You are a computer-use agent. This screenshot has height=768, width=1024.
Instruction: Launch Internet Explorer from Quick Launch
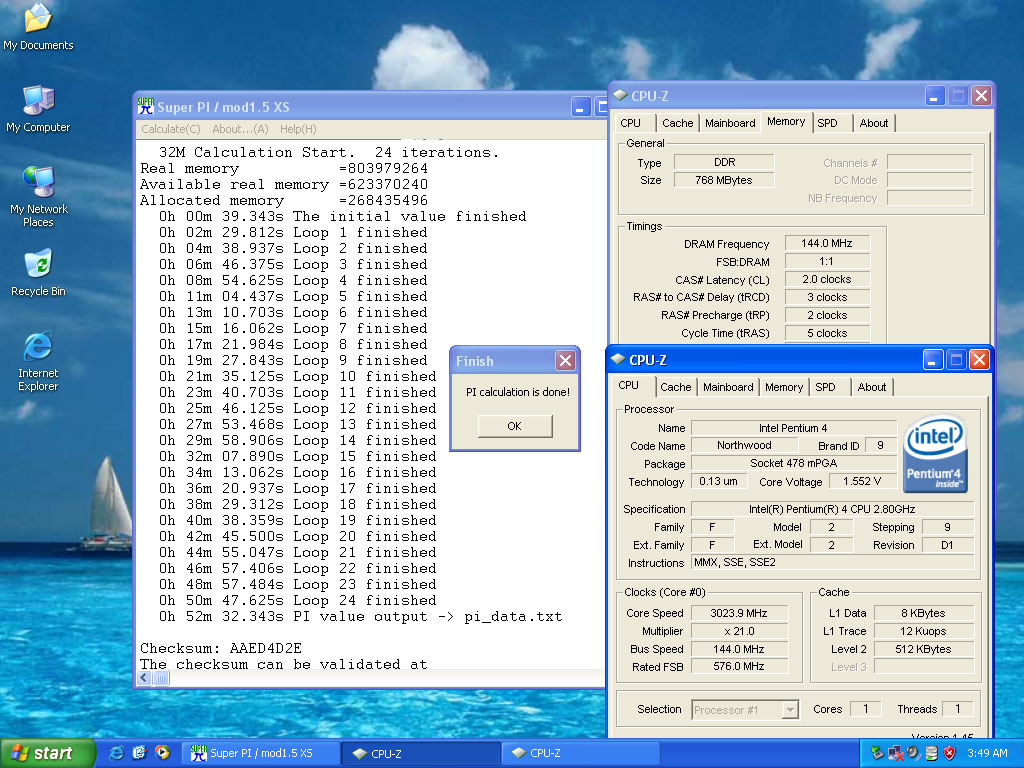(x=117, y=753)
